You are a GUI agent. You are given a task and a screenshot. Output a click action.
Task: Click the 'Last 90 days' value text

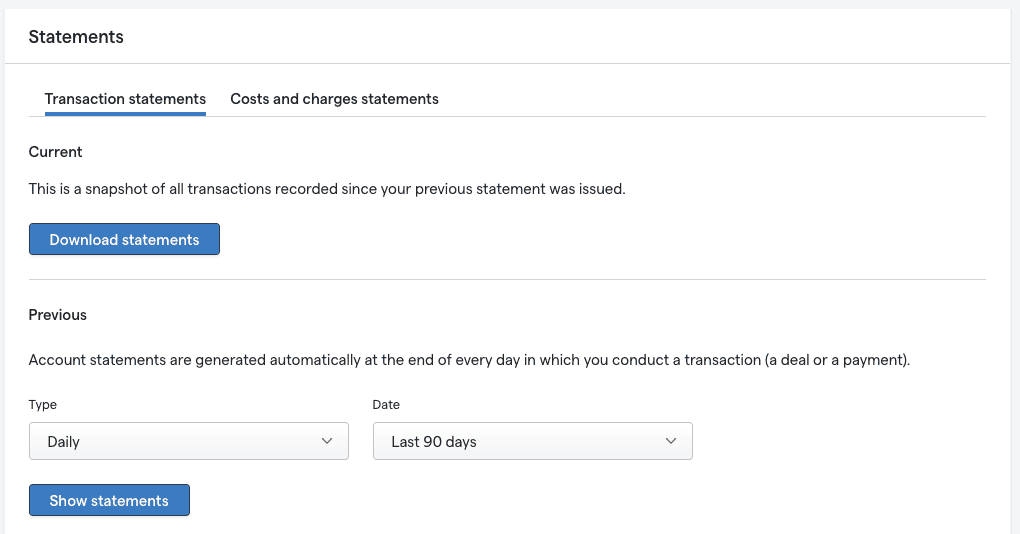pos(434,442)
